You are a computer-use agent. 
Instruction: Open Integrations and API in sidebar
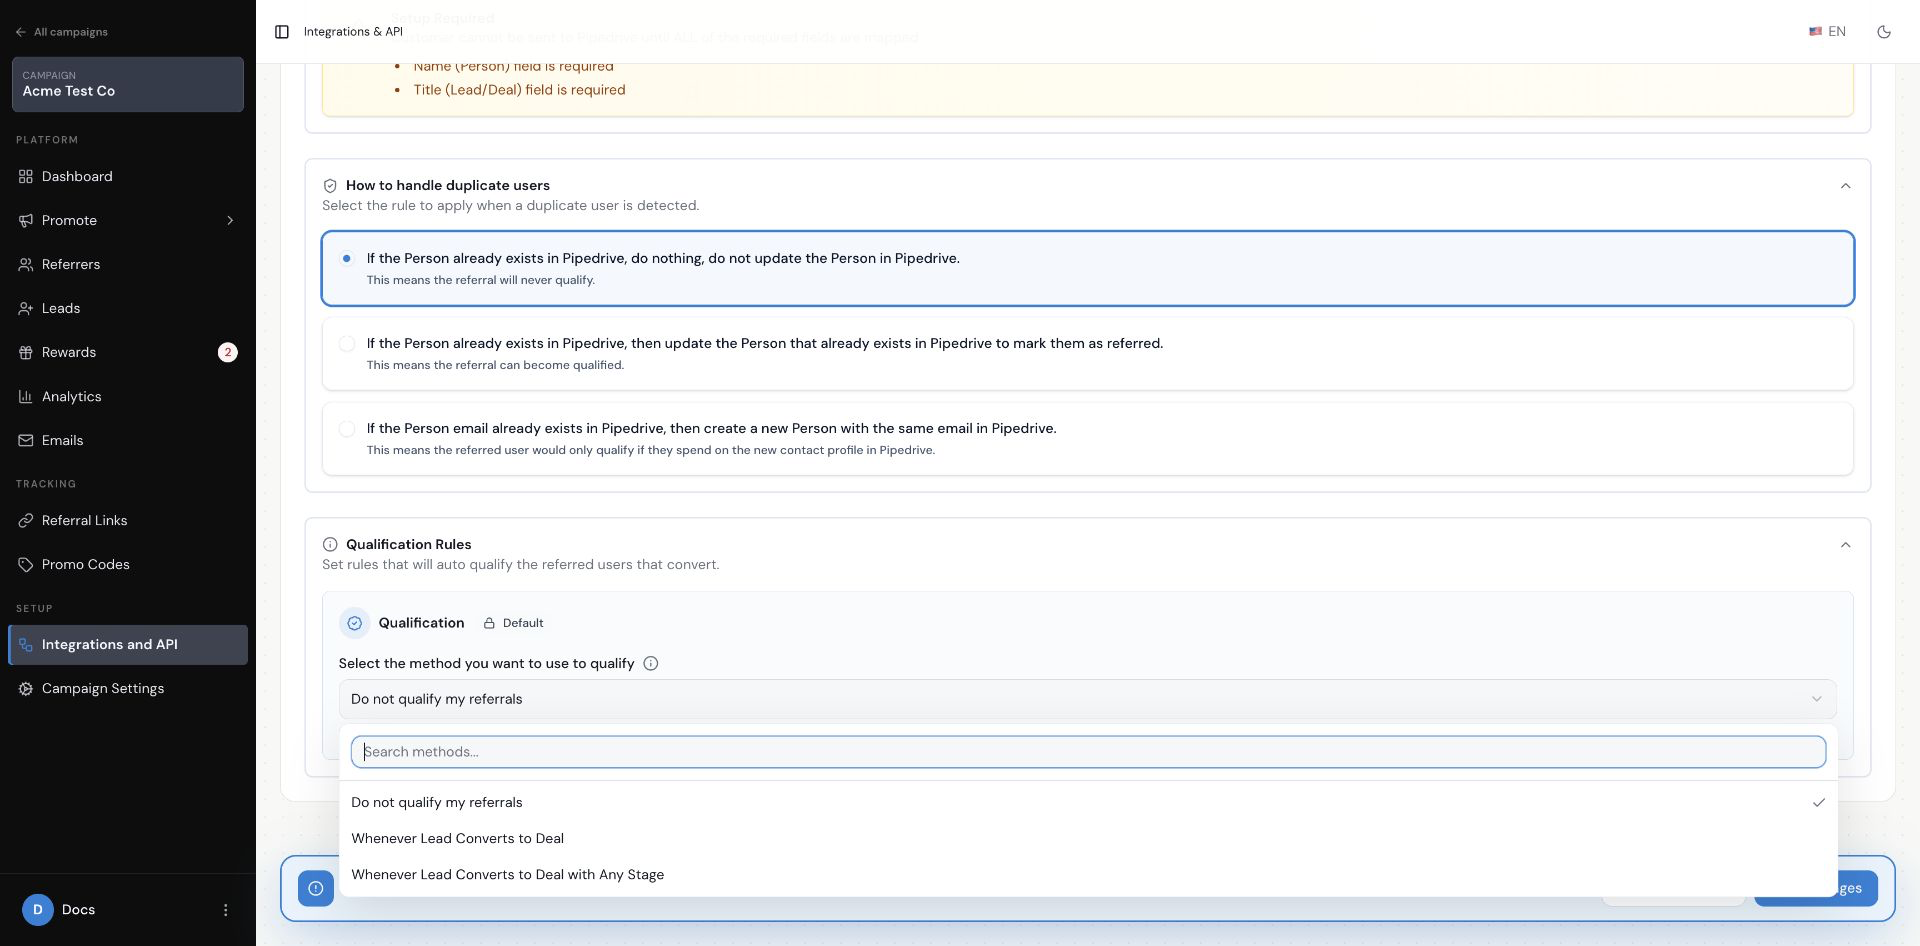point(128,644)
